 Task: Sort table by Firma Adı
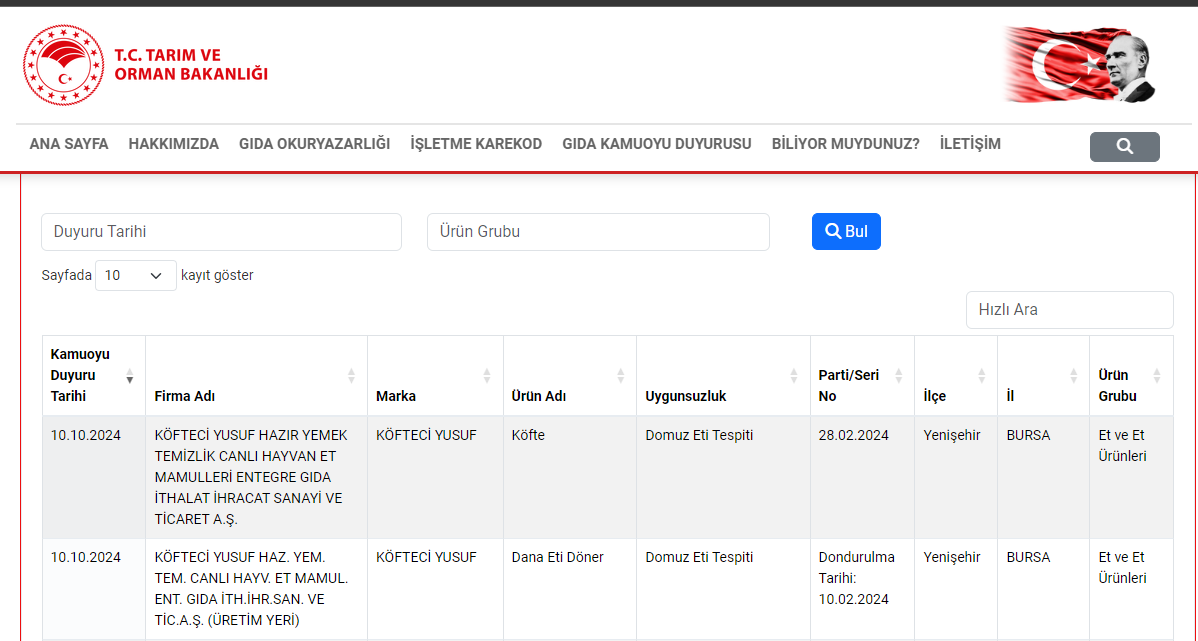click(x=256, y=375)
